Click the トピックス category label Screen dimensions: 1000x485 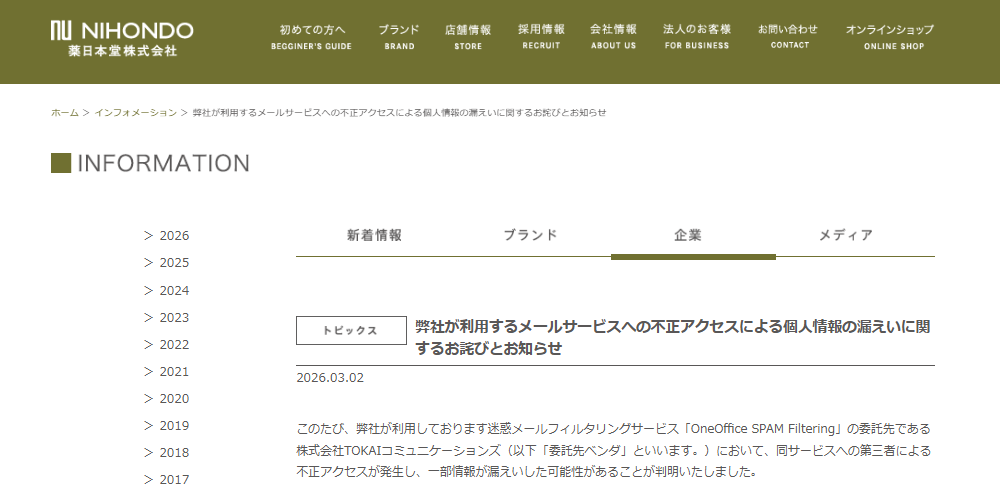pyautogui.click(x=350, y=330)
